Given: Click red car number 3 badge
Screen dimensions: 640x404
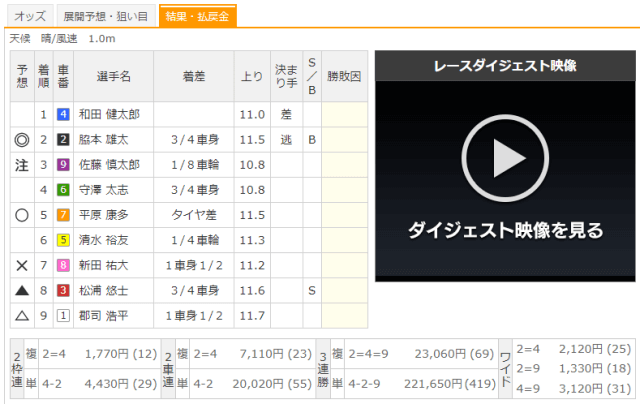Looking at the screenshot, I should click(63, 291).
